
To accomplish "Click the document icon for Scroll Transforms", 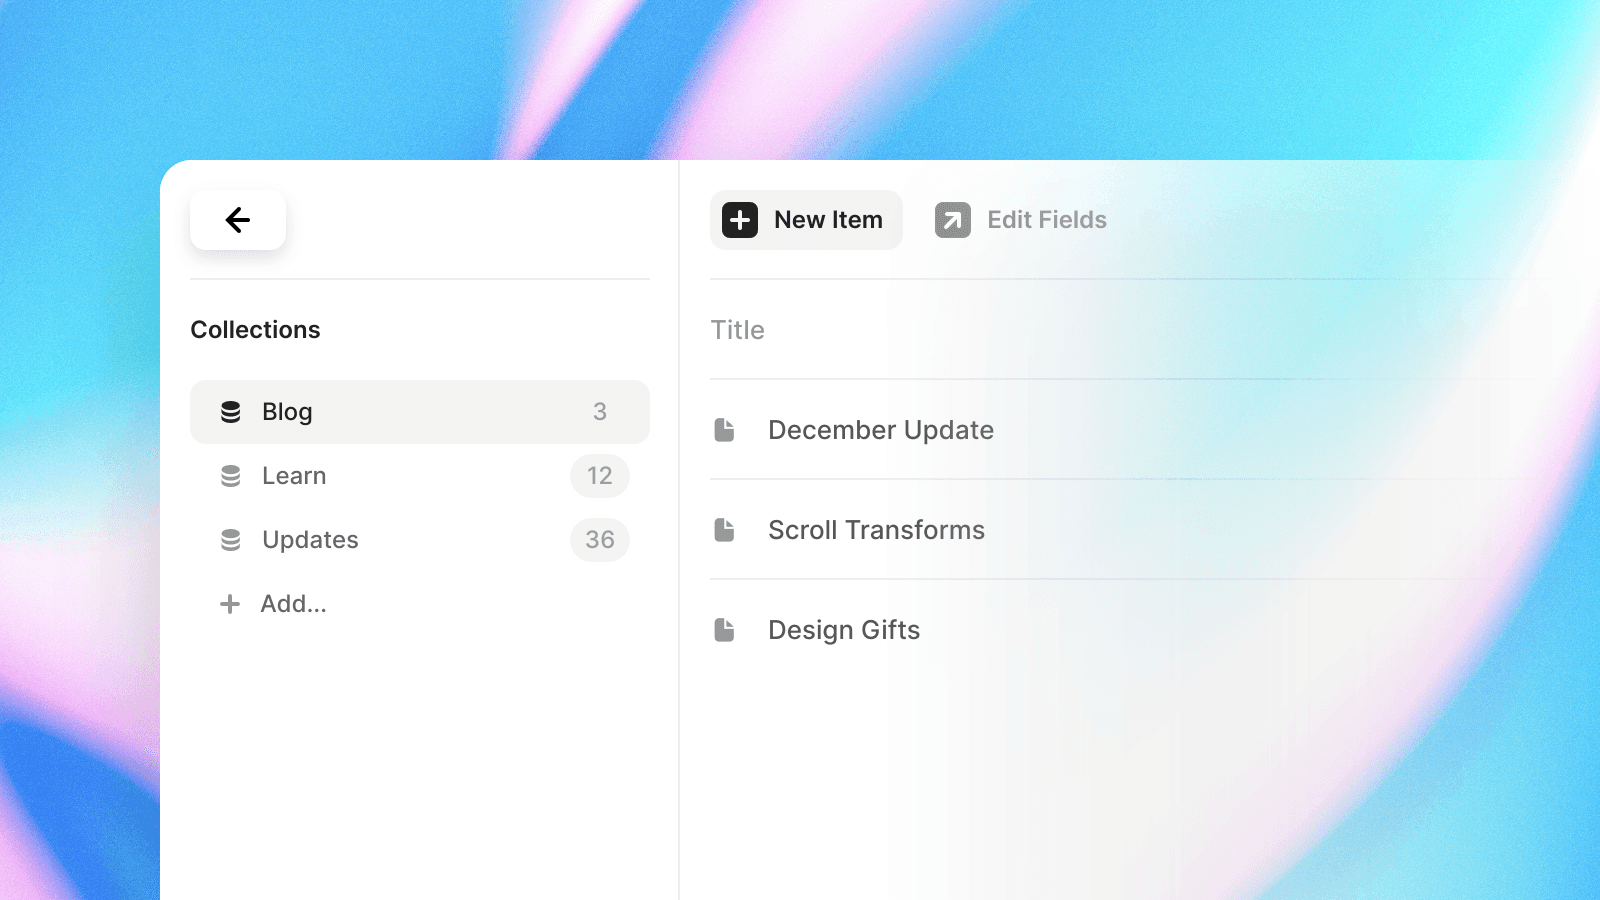I will 725,530.
